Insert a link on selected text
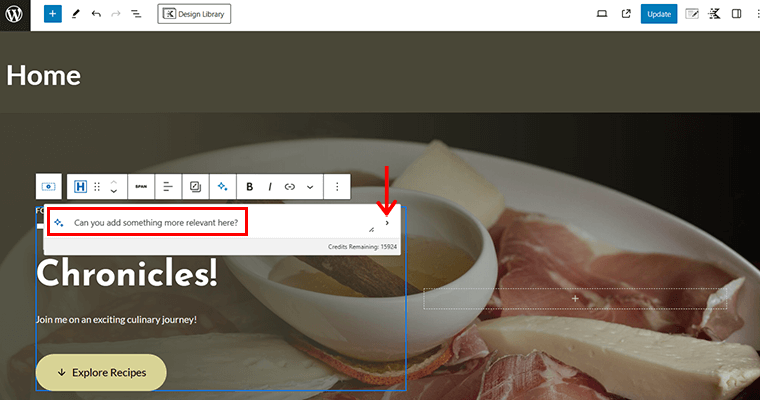 coord(289,187)
